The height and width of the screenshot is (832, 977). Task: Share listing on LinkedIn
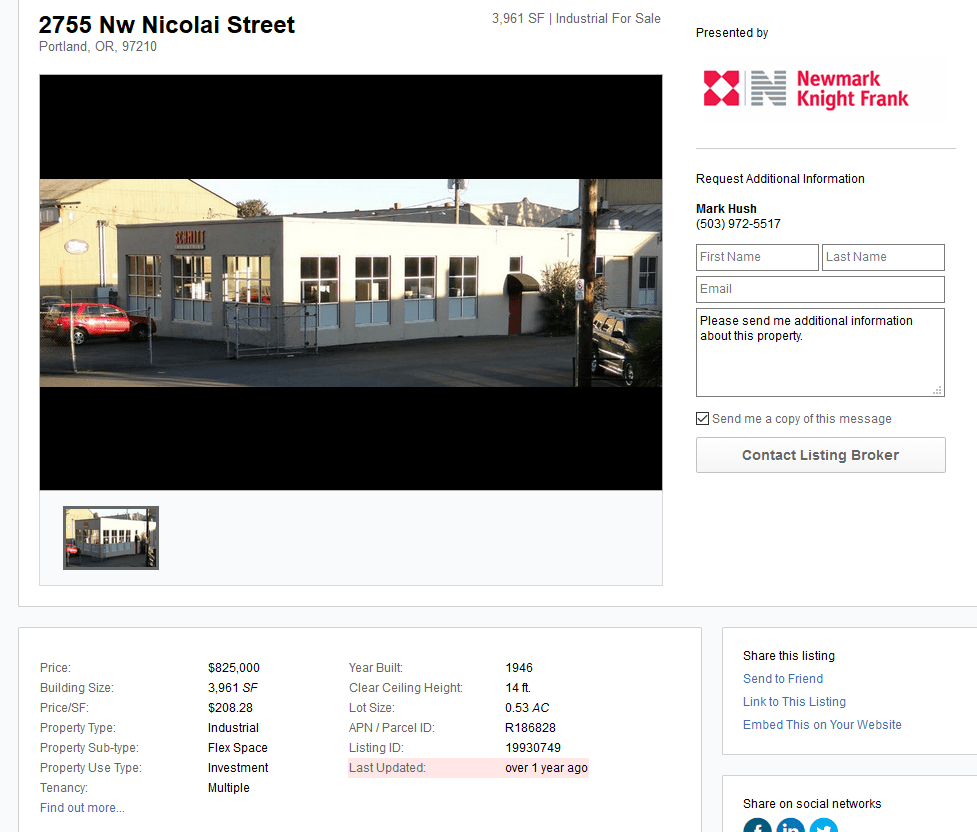[x=791, y=826]
